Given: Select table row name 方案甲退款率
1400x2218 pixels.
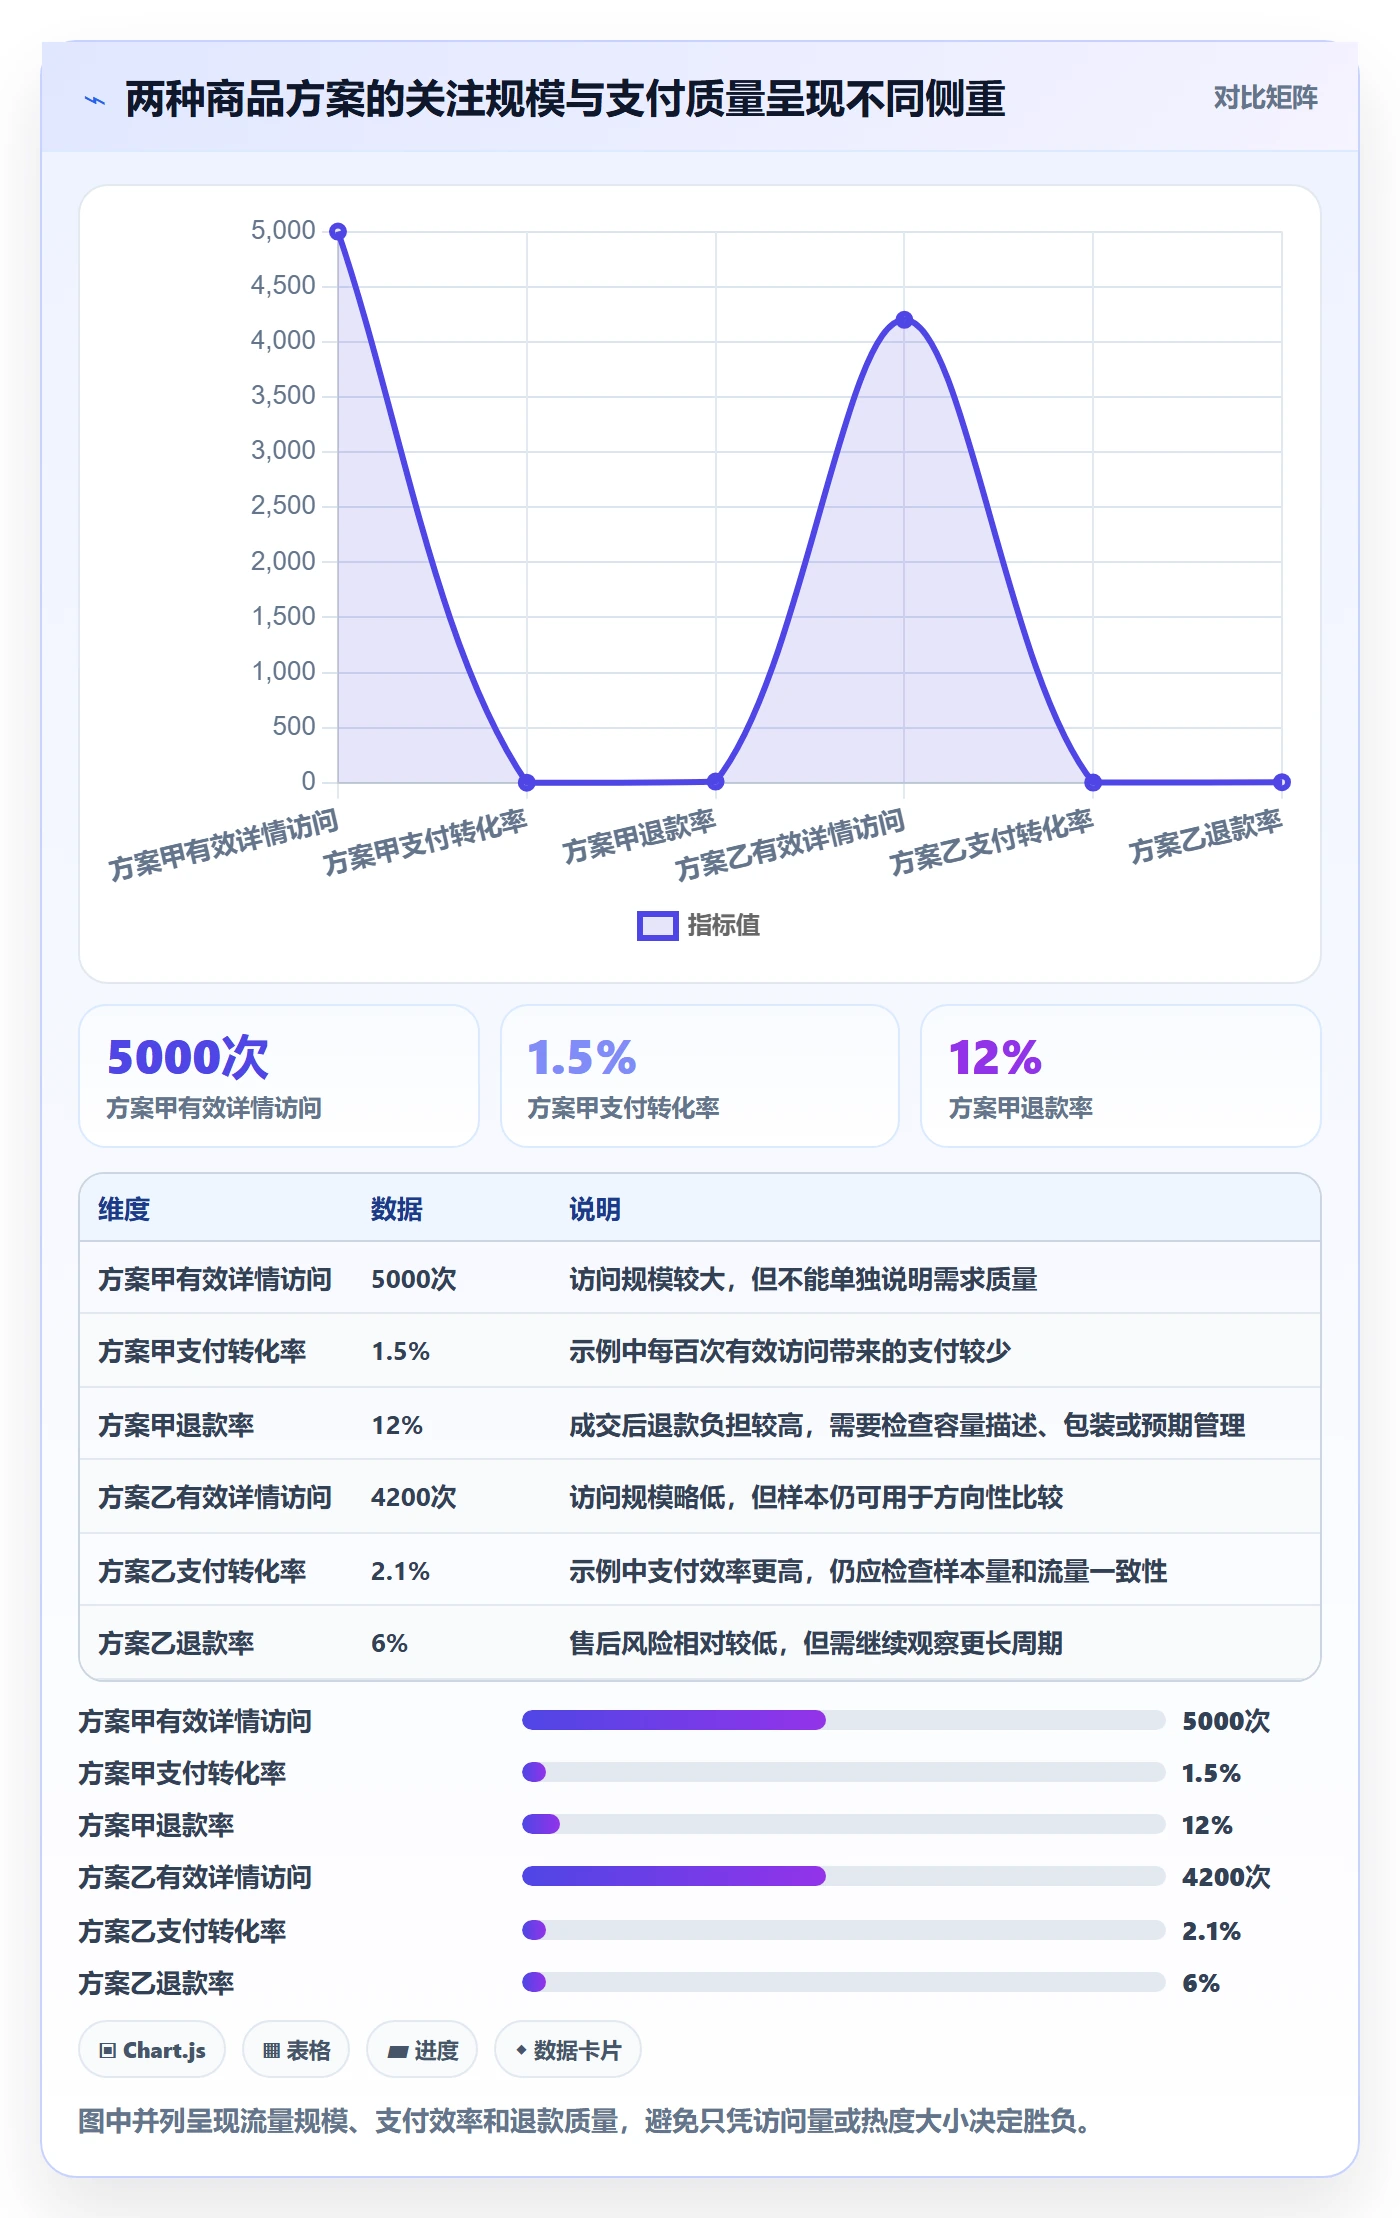Looking at the screenshot, I should [x=176, y=1425].
